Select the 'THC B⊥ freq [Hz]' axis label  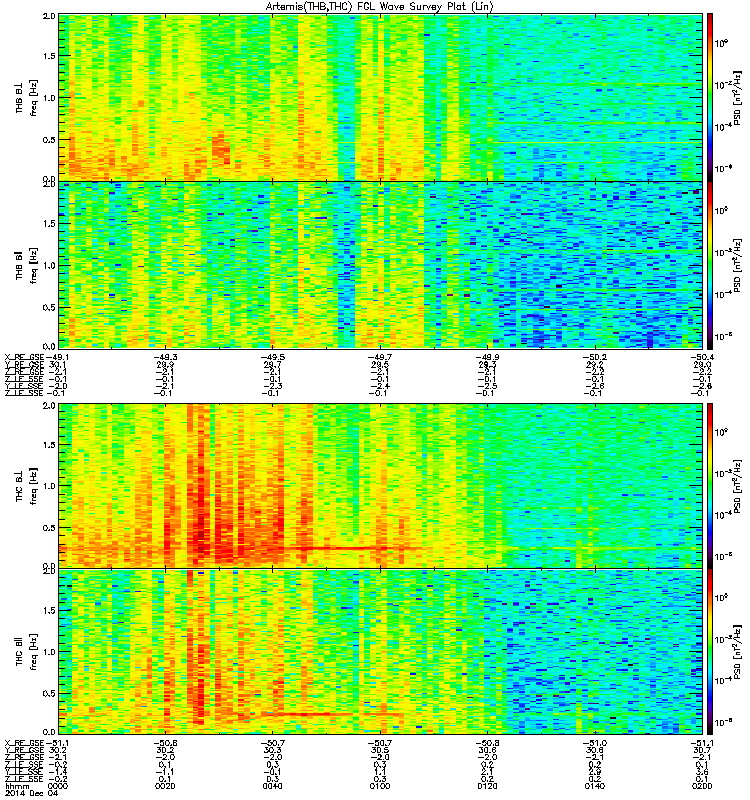[26, 486]
